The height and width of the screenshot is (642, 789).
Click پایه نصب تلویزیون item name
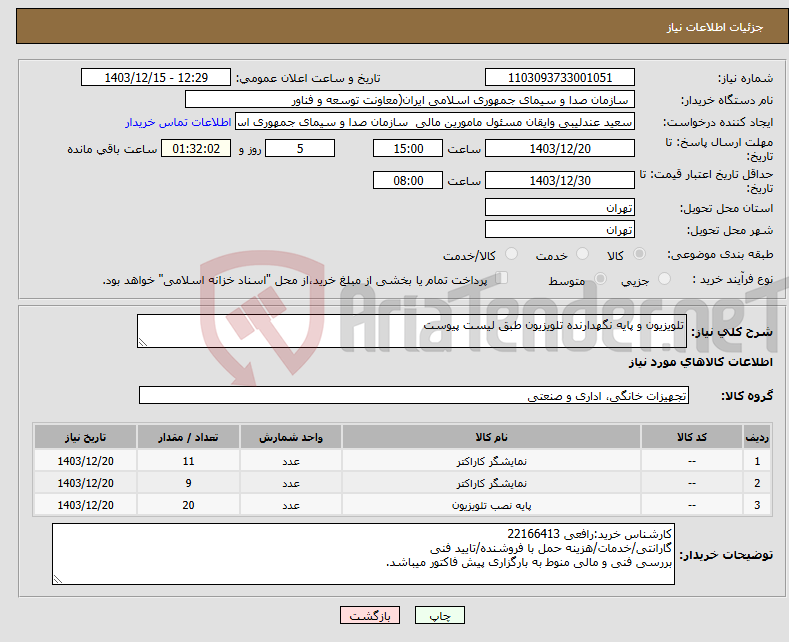(x=492, y=505)
